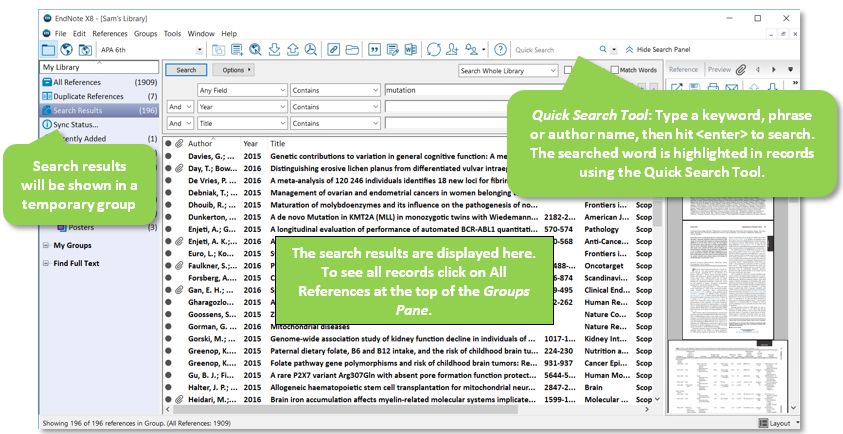Expand the My Groups group set
Image resolution: width=843 pixels, height=434 pixels.
46,245
